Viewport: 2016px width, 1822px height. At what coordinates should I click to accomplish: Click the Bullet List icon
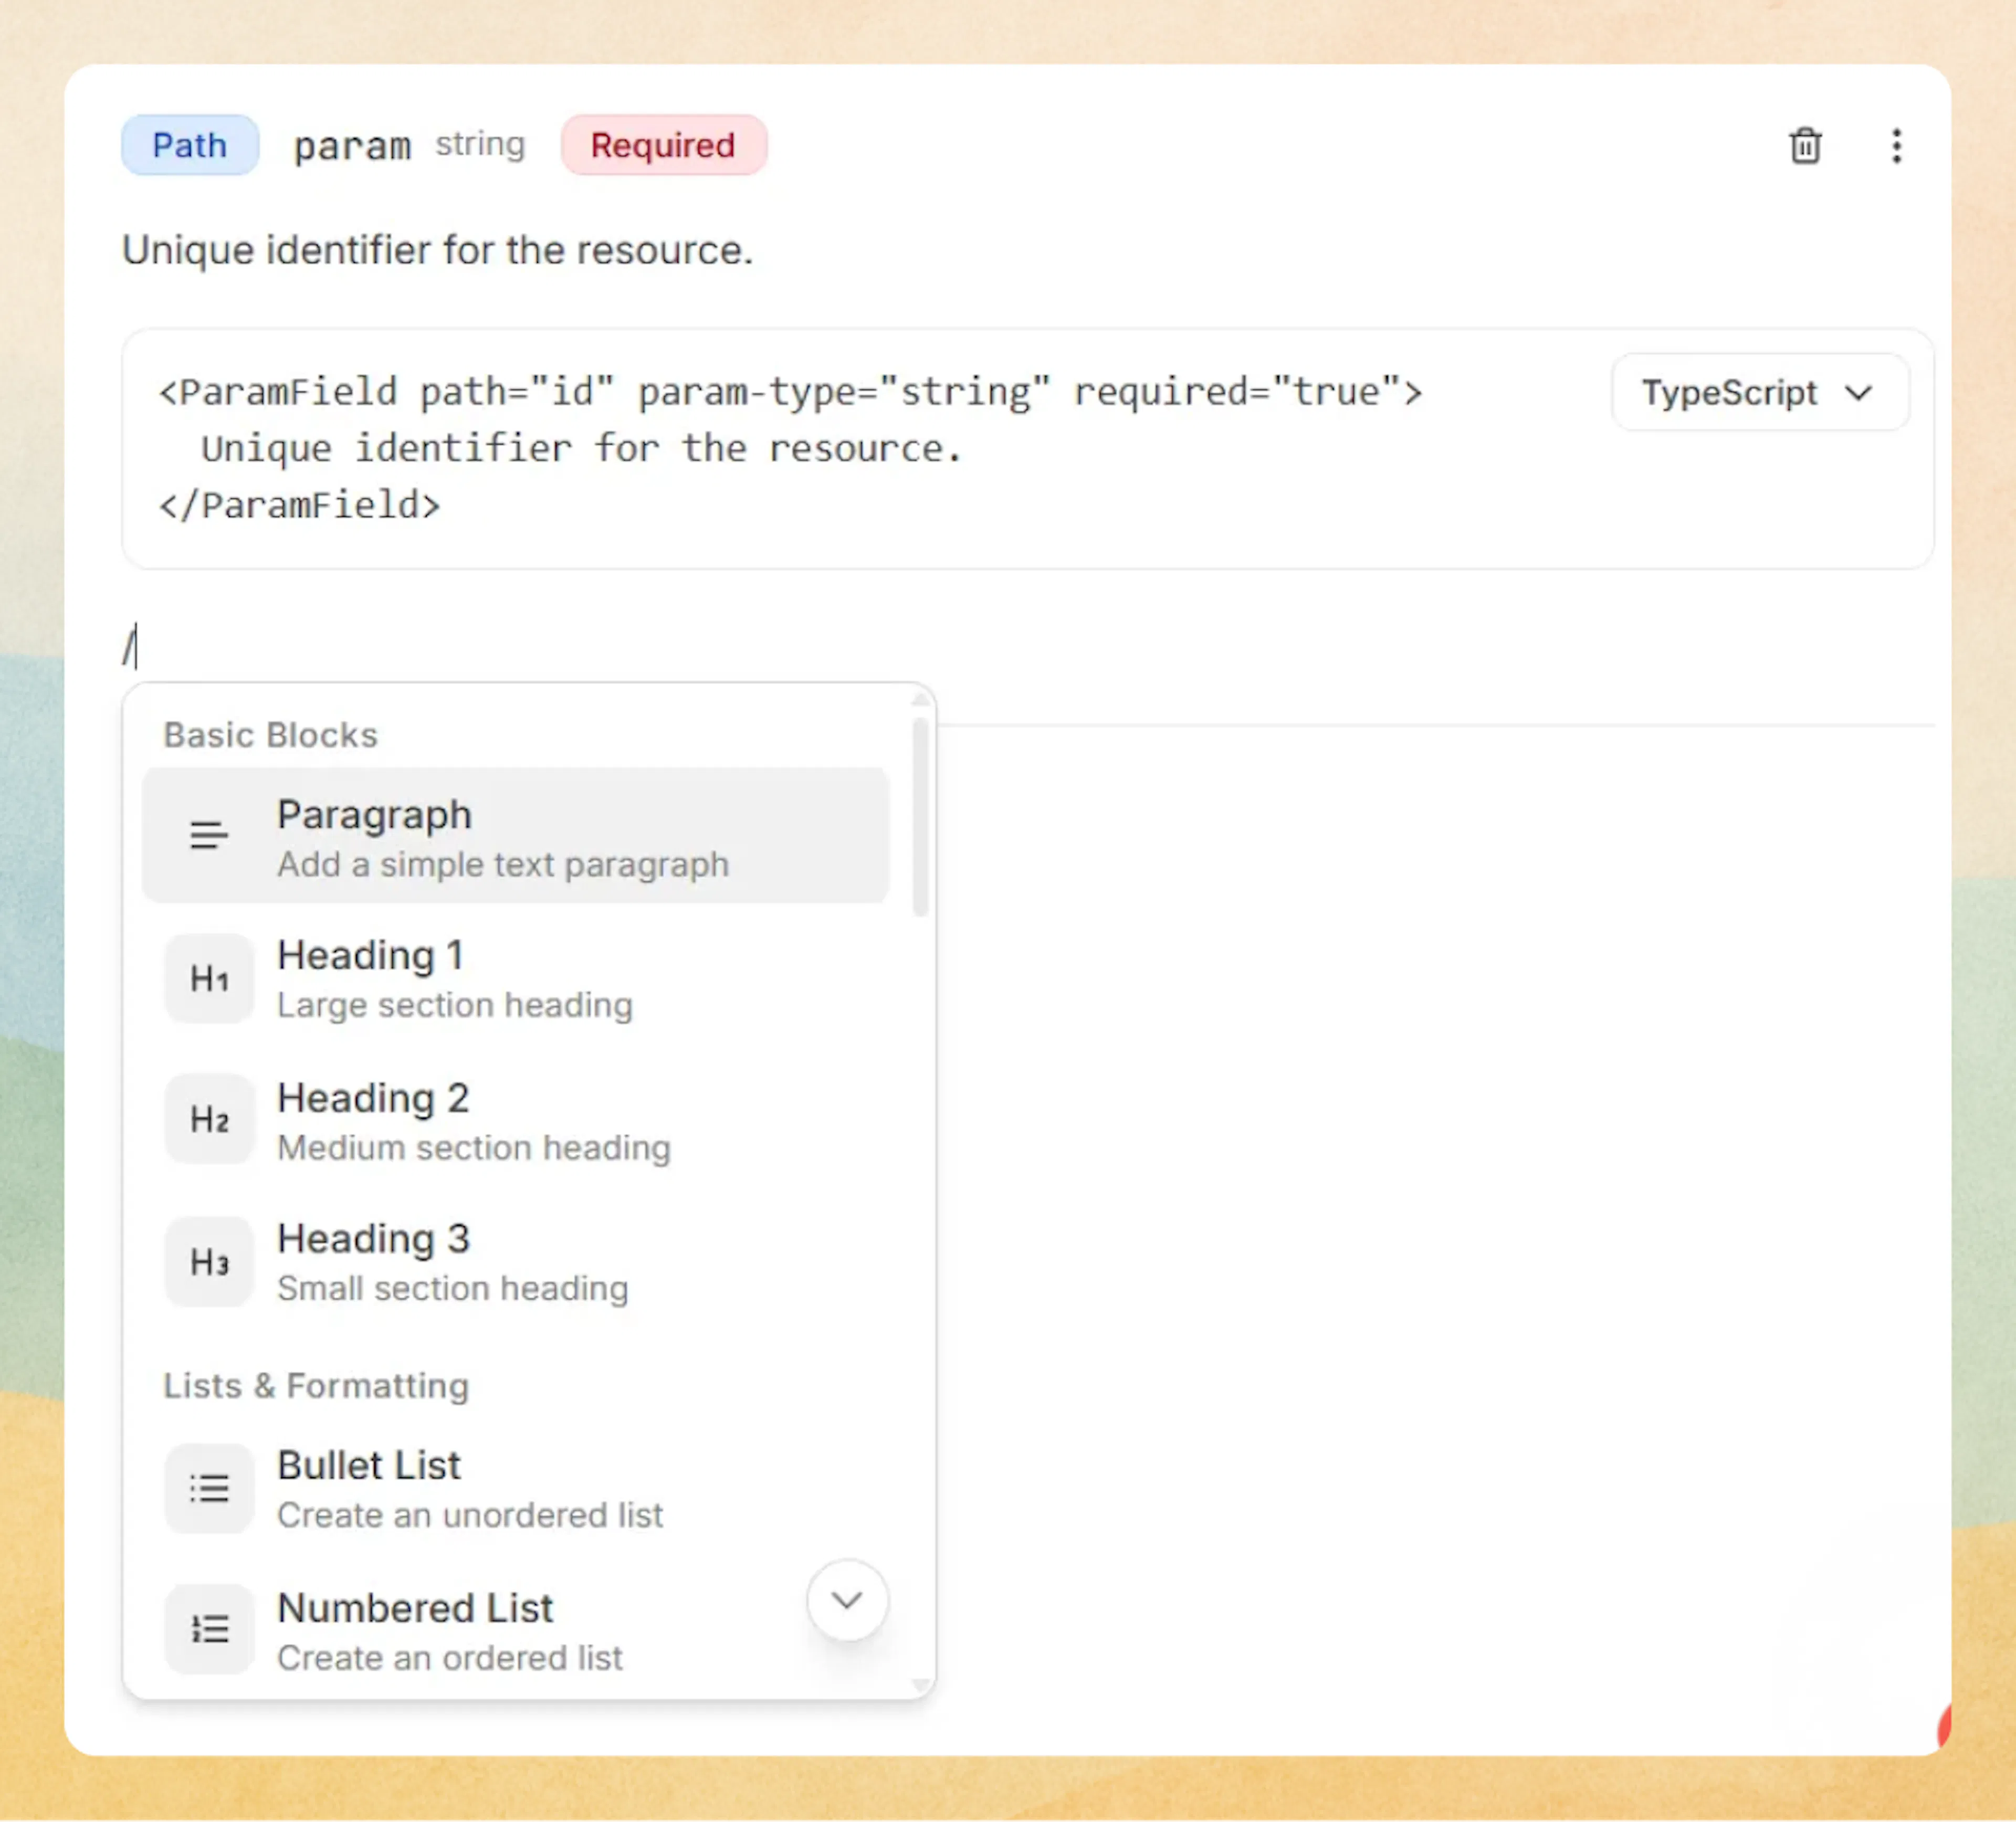point(209,1488)
